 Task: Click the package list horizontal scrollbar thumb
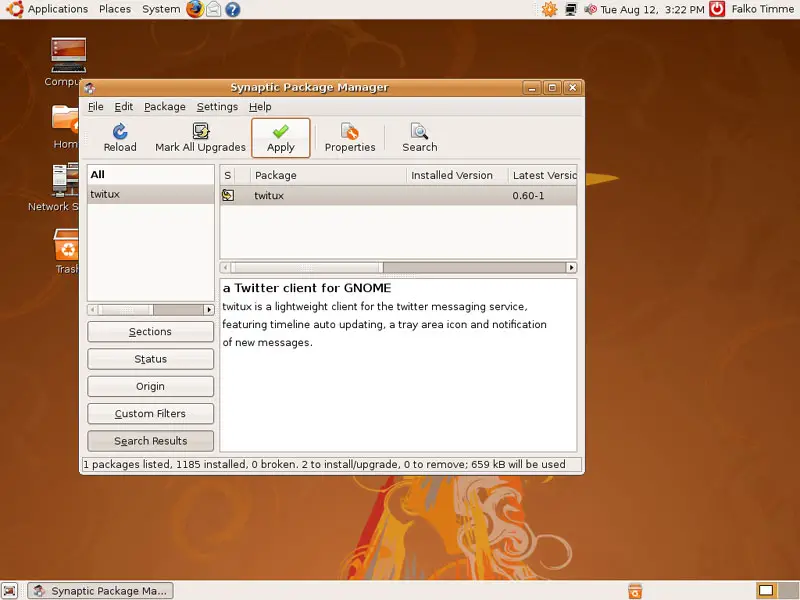click(x=307, y=267)
